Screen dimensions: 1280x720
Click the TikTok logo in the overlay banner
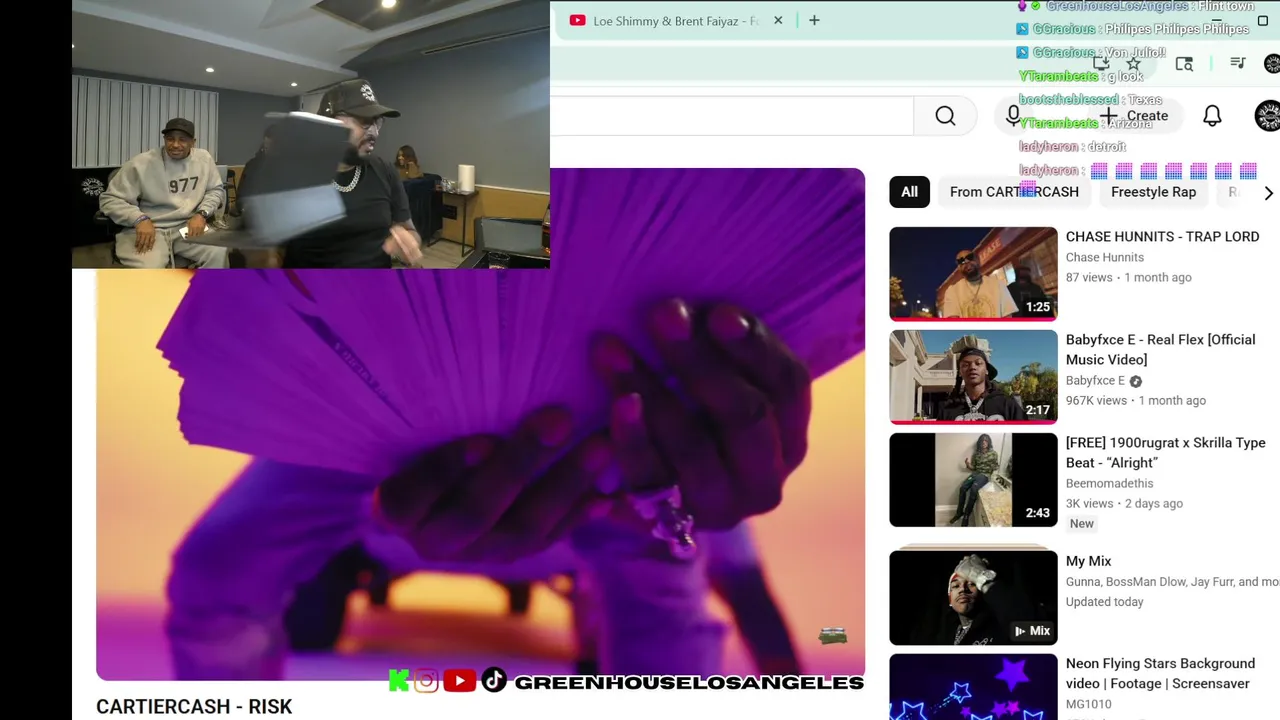pyautogui.click(x=494, y=681)
